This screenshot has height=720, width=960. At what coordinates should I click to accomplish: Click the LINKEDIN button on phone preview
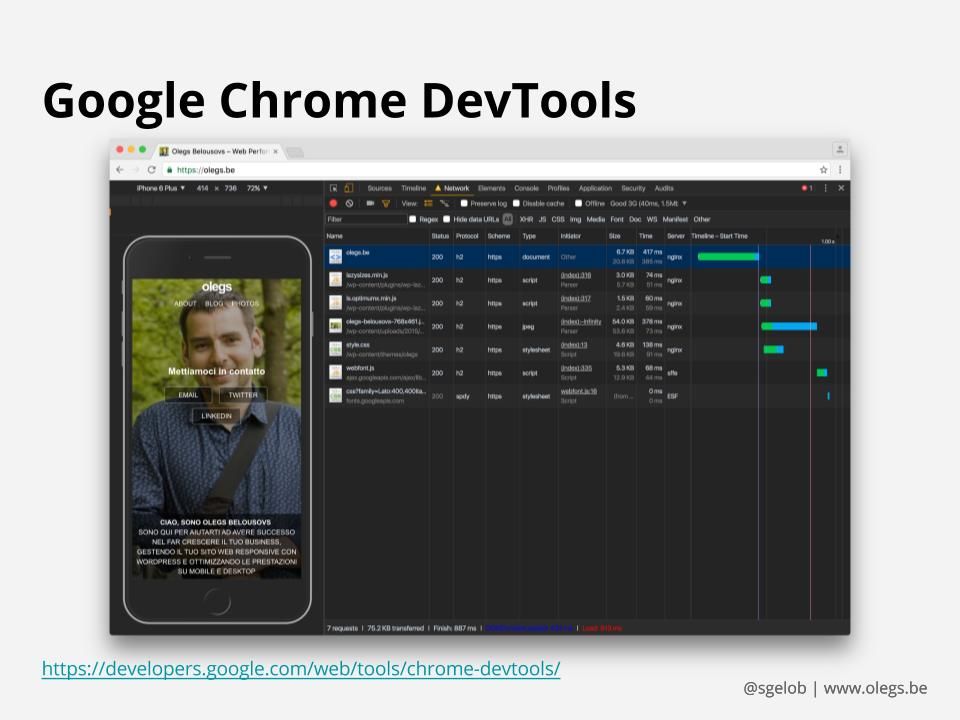click(x=217, y=416)
